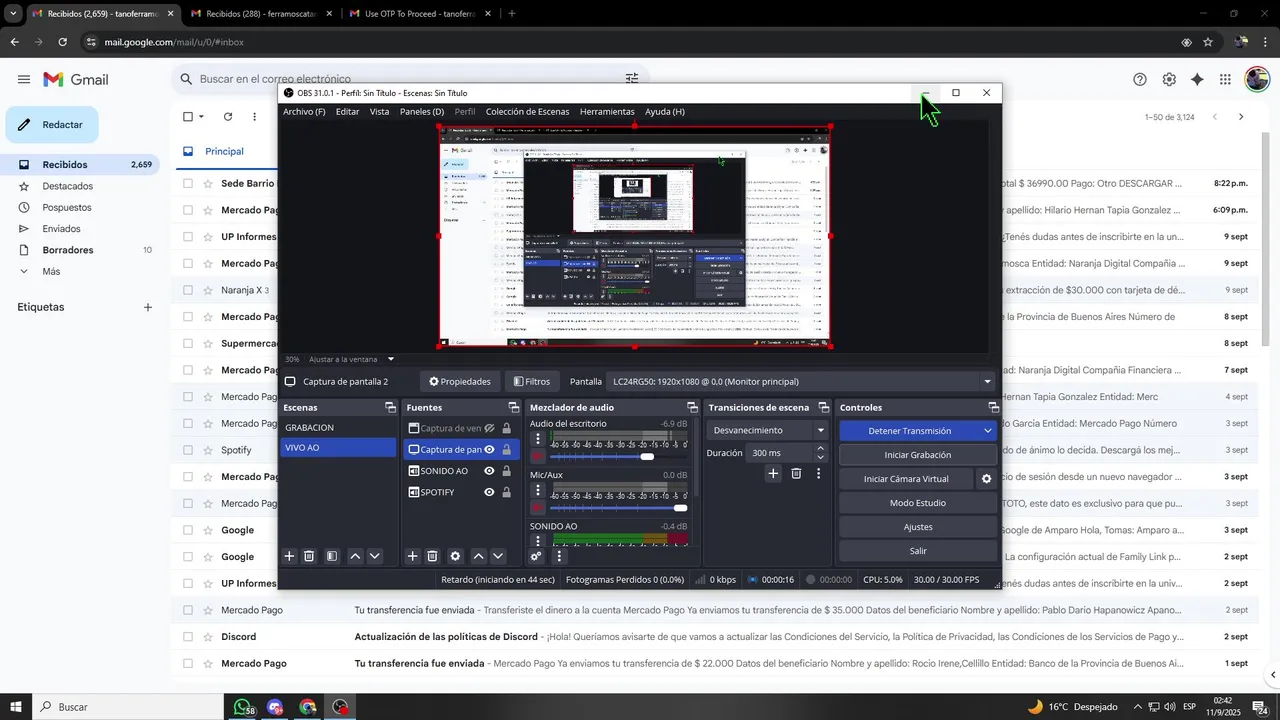1280x720 pixels.
Task: Unmute the Mic/Aux channel
Action: click(538, 508)
